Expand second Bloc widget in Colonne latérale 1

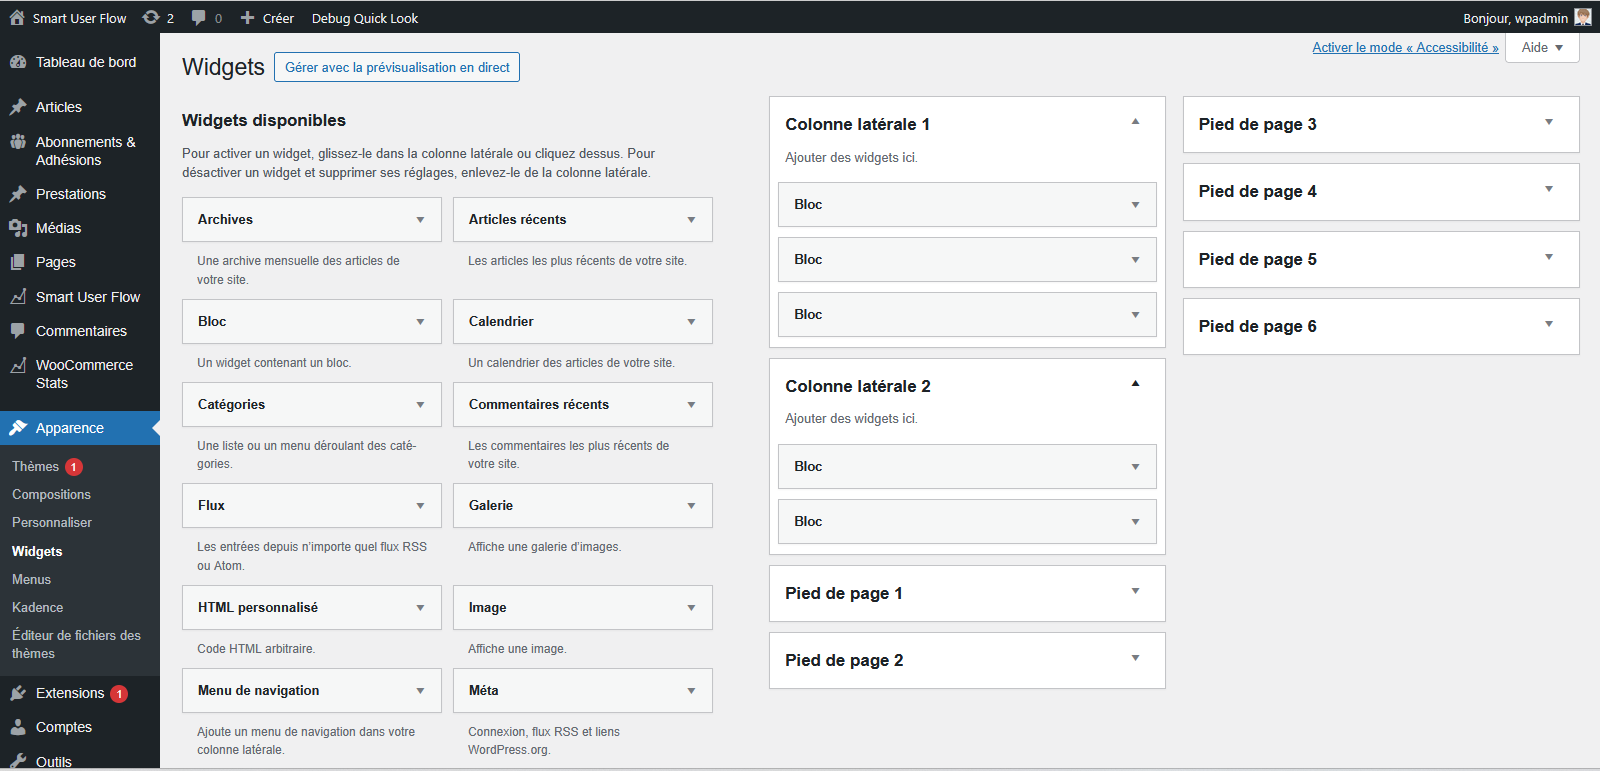coord(1135,260)
